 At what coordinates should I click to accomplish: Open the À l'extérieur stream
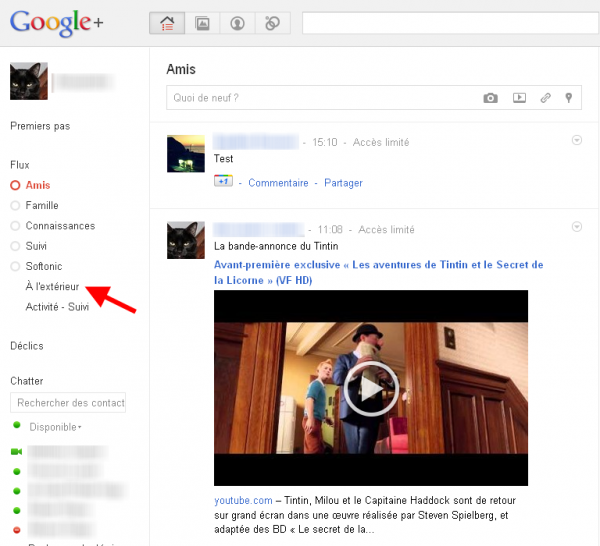pos(53,287)
